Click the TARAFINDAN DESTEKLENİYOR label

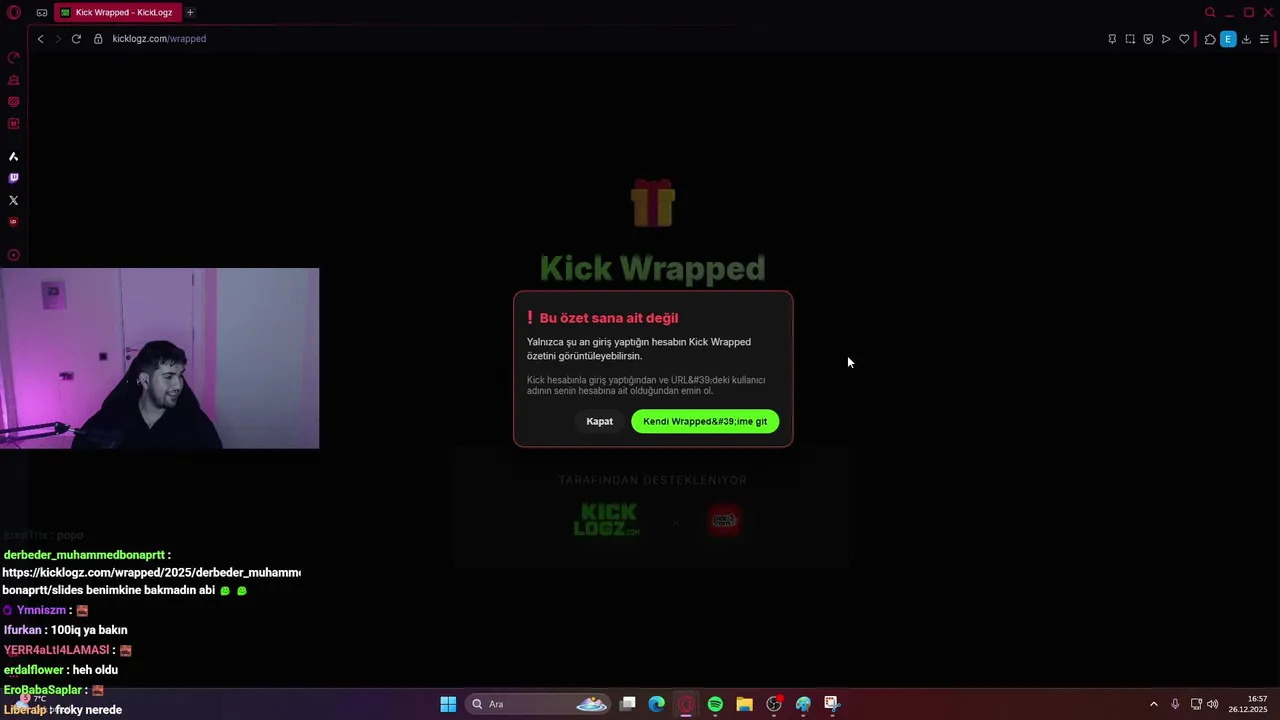pyautogui.click(x=653, y=480)
